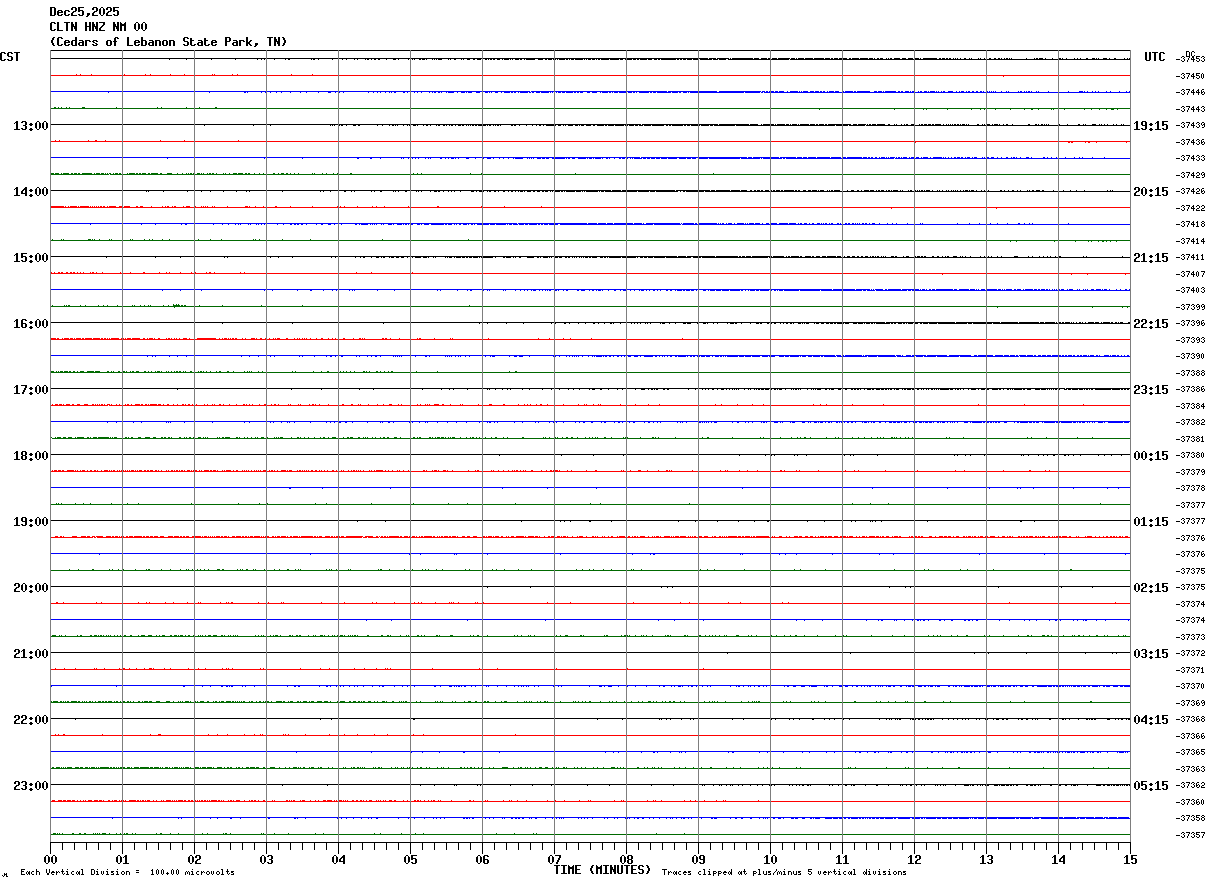Click the 02:15 UTC time label
The image size is (1210, 886).
(1150, 588)
